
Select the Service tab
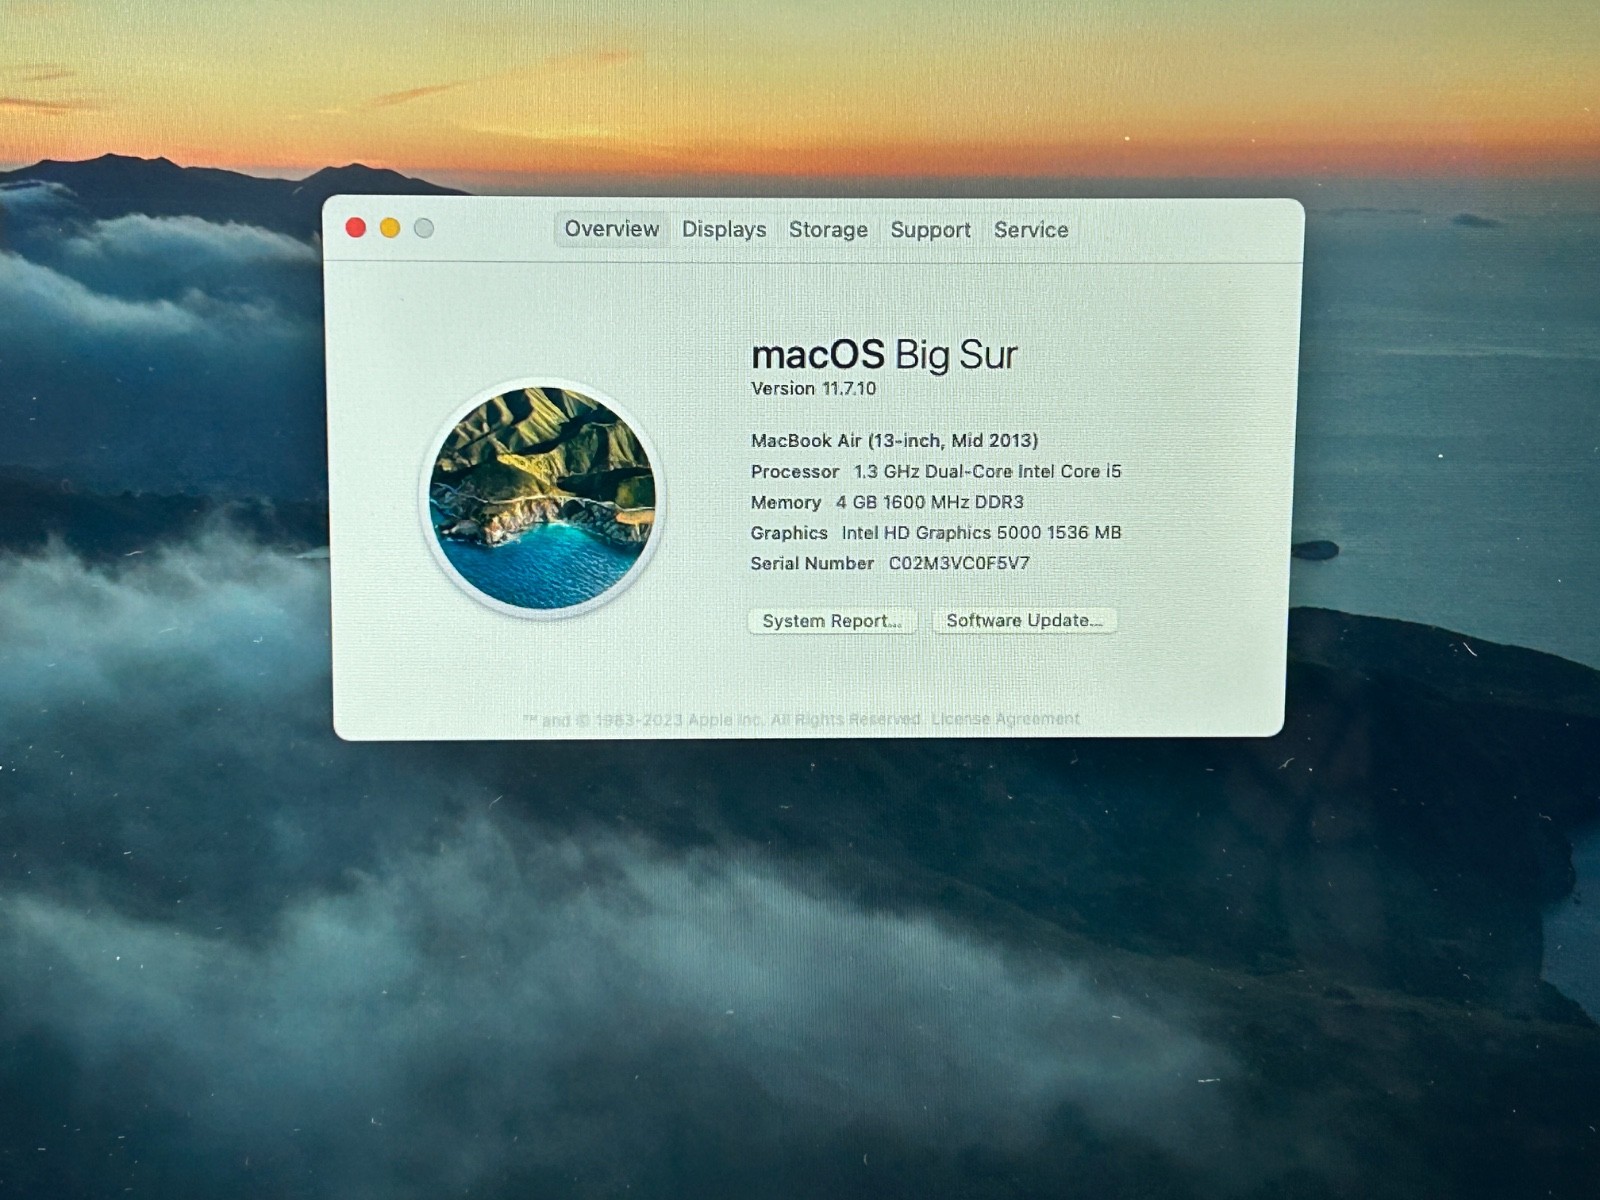[1031, 230]
